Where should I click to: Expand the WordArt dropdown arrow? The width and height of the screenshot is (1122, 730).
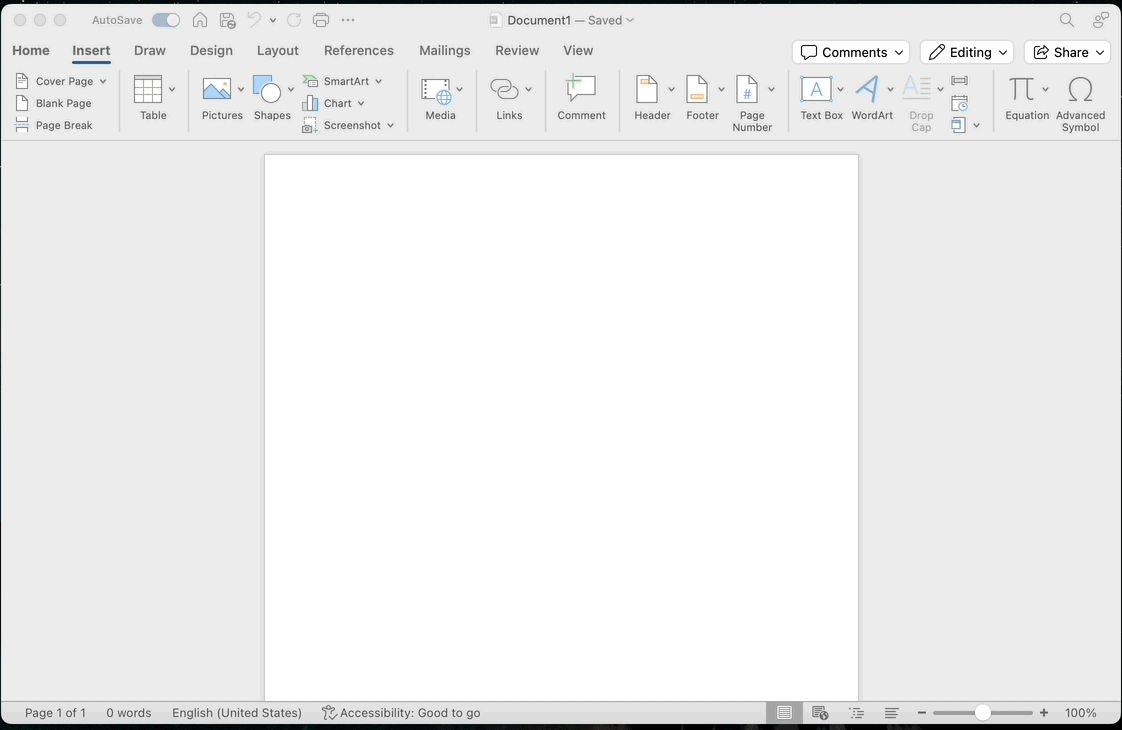pyautogui.click(x=890, y=89)
